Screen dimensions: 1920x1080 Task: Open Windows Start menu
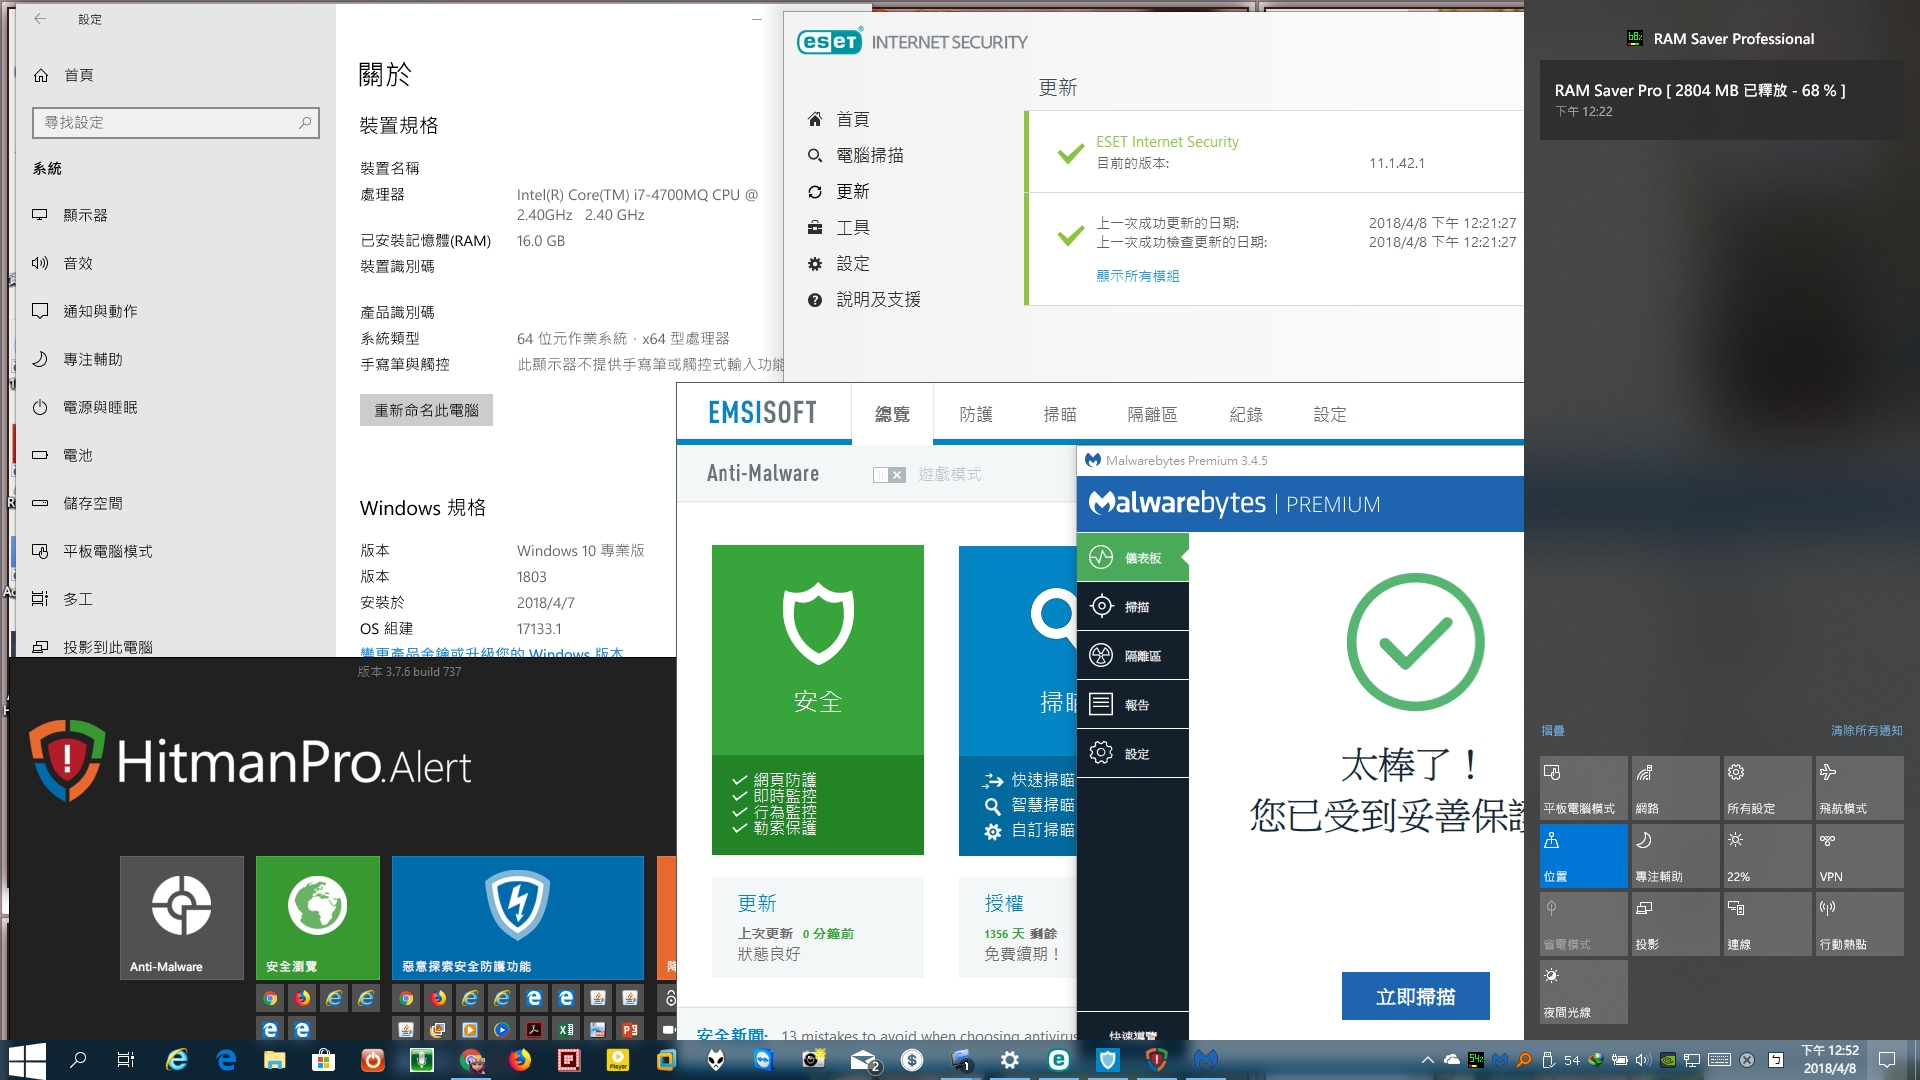[26, 1060]
